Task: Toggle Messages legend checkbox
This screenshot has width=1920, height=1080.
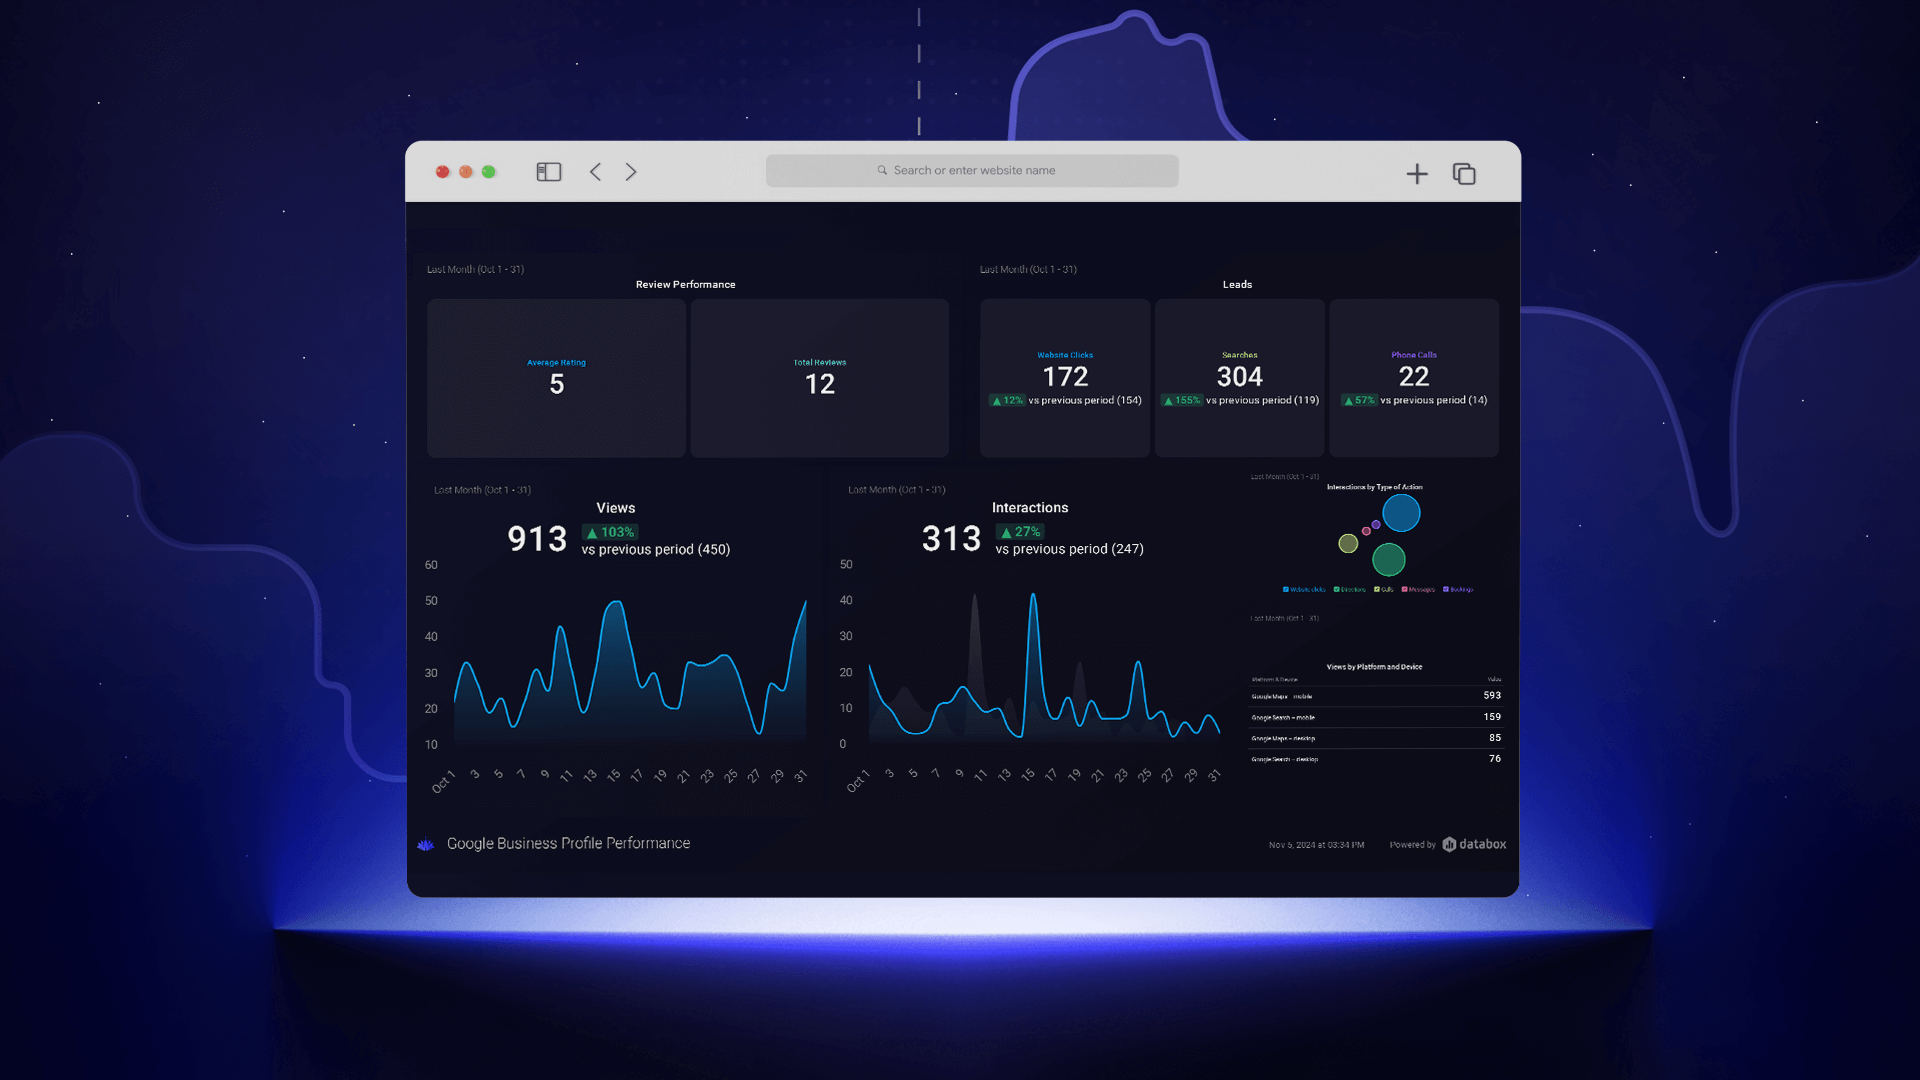Action: (x=1405, y=589)
